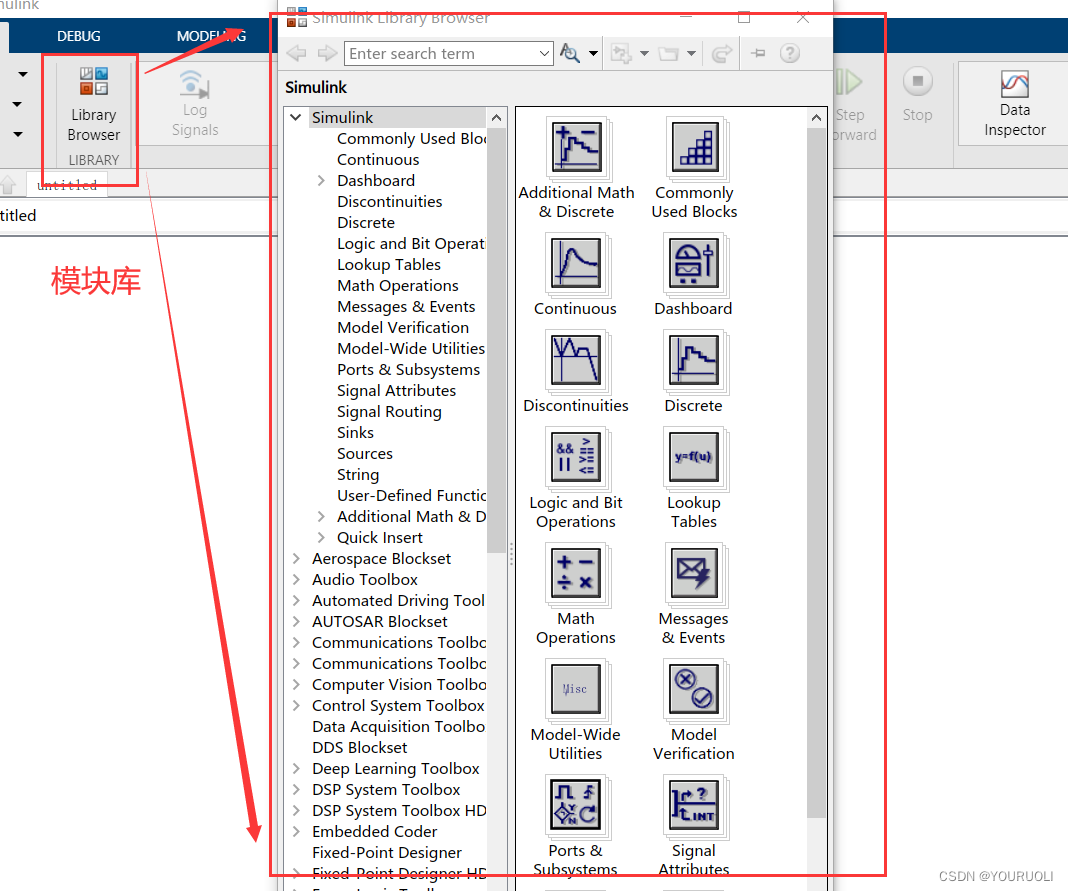Open Model-Wide Utilities library icon

[576, 689]
